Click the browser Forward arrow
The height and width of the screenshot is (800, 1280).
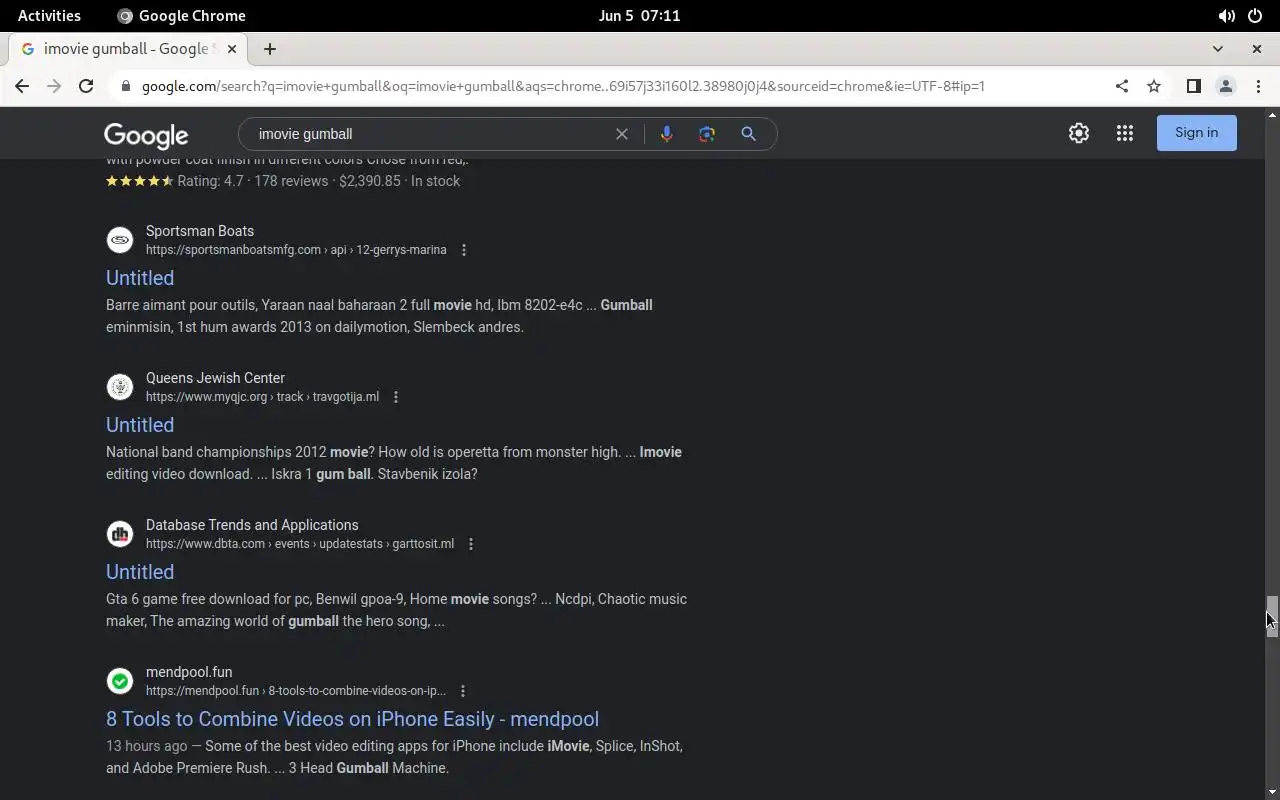pyautogui.click(x=54, y=86)
